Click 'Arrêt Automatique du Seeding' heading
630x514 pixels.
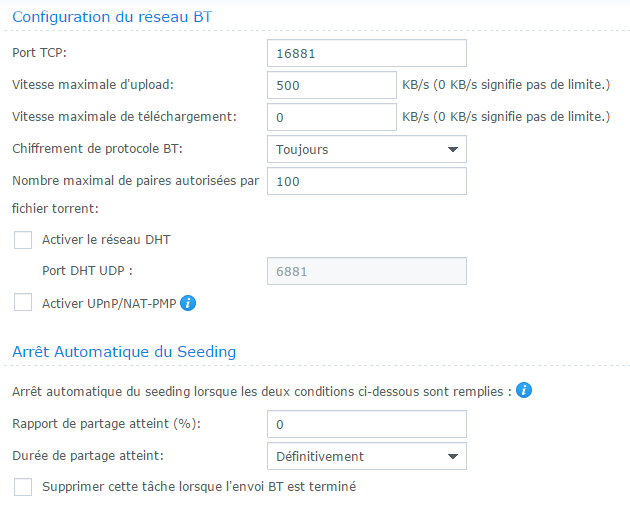(x=123, y=351)
